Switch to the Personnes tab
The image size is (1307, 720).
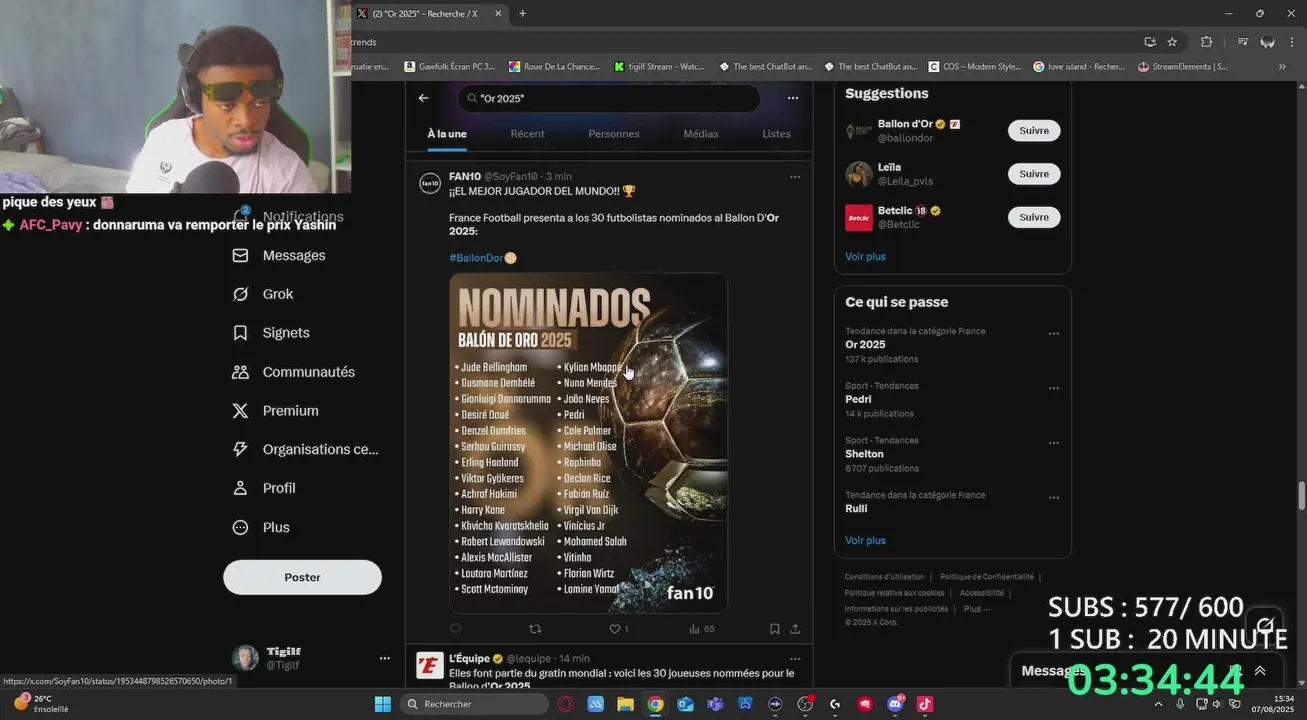point(613,134)
